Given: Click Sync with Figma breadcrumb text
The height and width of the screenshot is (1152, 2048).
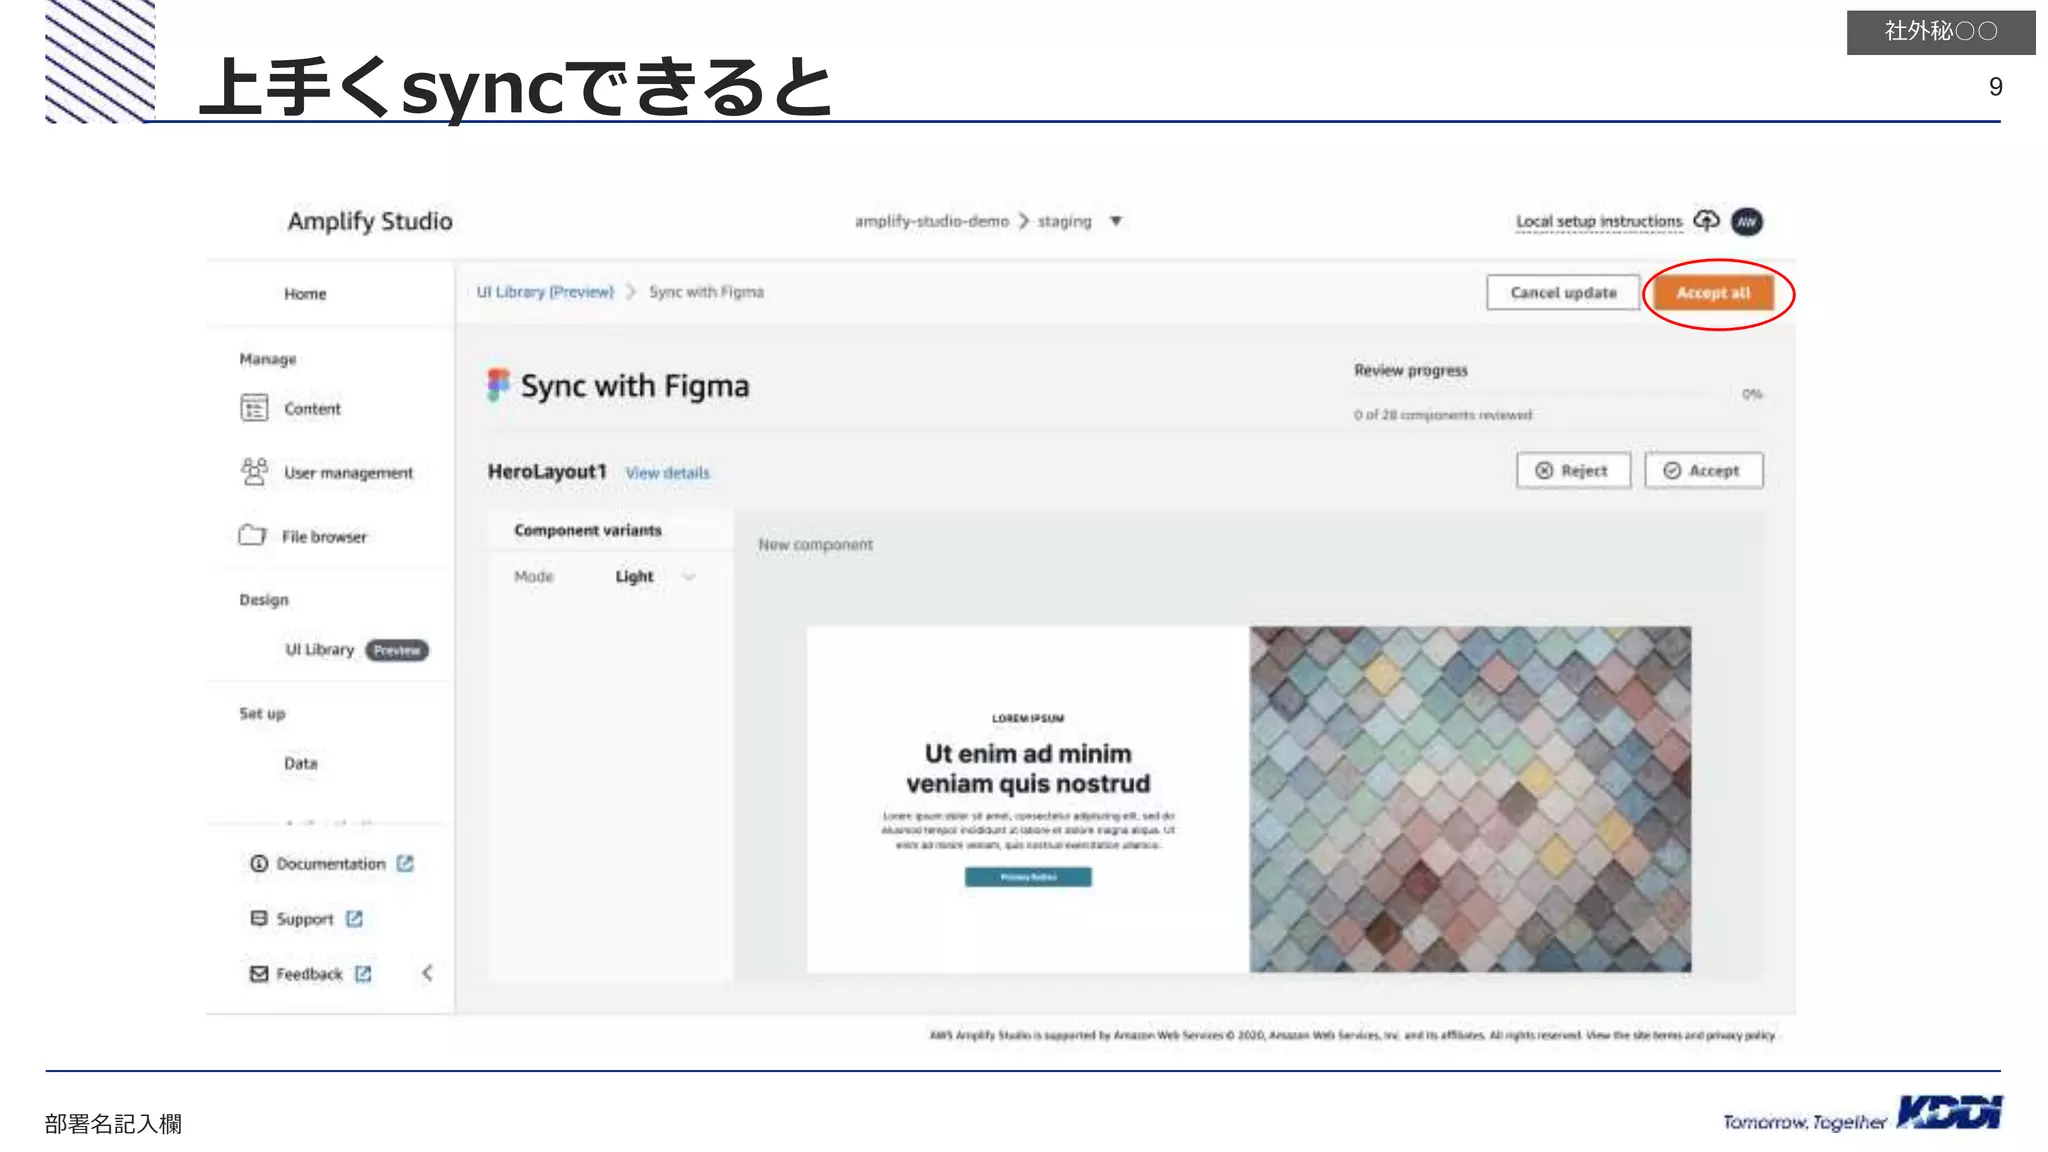Looking at the screenshot, I should (x=706, y=292).
